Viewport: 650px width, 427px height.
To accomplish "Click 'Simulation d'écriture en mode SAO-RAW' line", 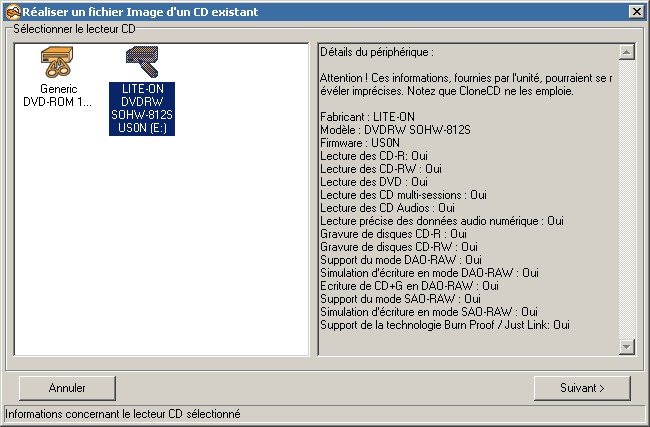I will (x=429, y=312).
